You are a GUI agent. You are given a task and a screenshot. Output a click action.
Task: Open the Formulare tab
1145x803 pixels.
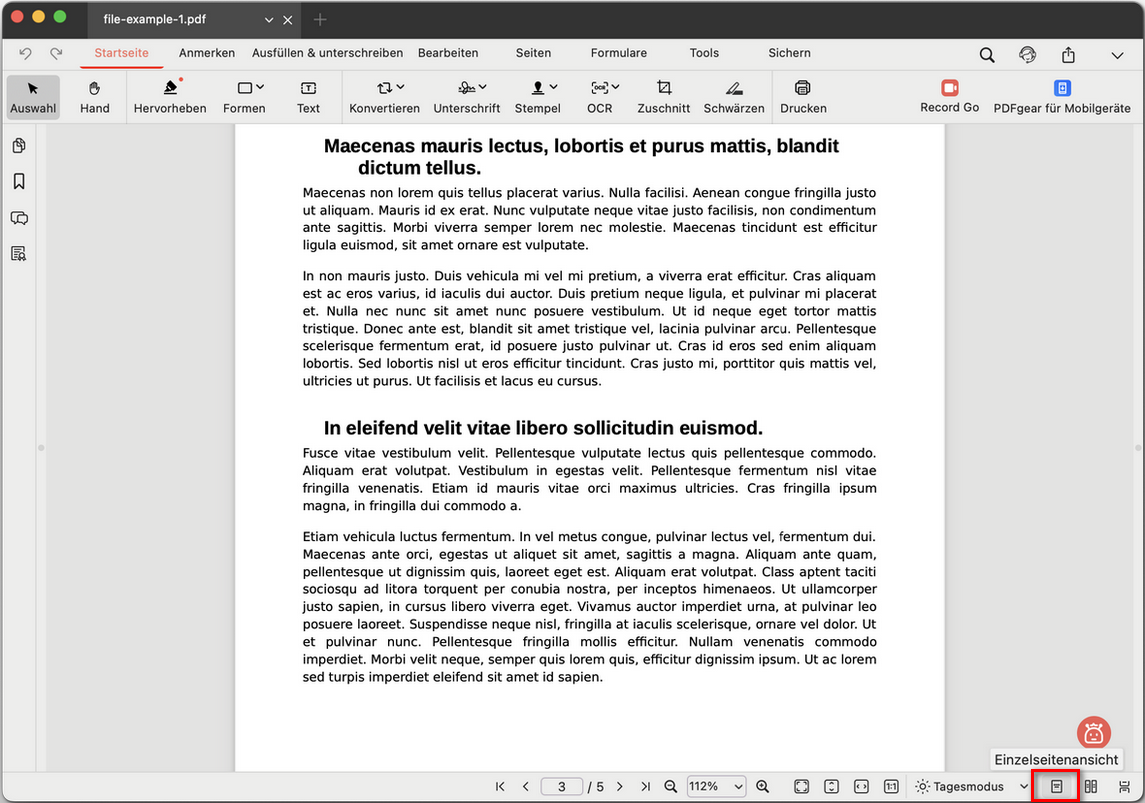coord(619,53)
